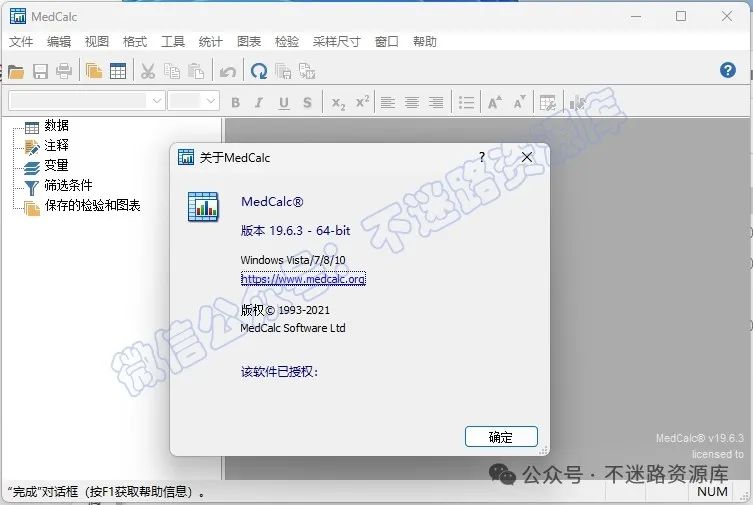
Task: Click the Undo arrow icon
Action: coord(228,72)
